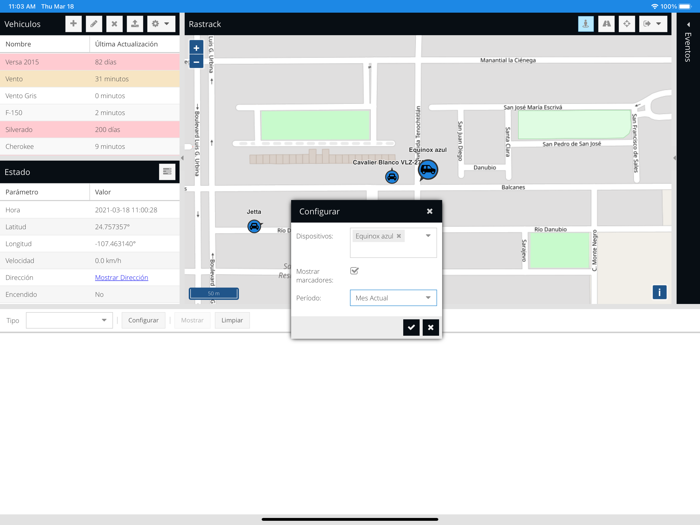Toggle live routes icon in Rastrack toolbar
700x525 pixels.
coord(586,24)
